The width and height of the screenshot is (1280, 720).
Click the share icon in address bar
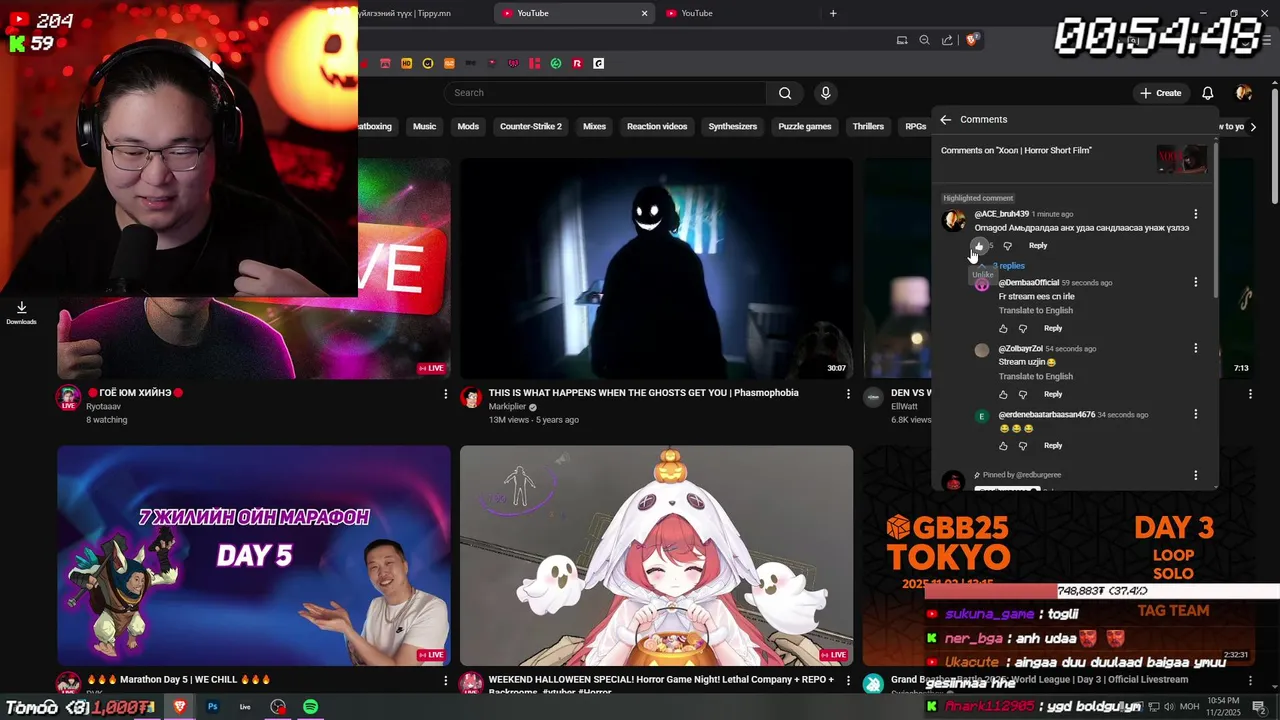[x=947, y=40]
